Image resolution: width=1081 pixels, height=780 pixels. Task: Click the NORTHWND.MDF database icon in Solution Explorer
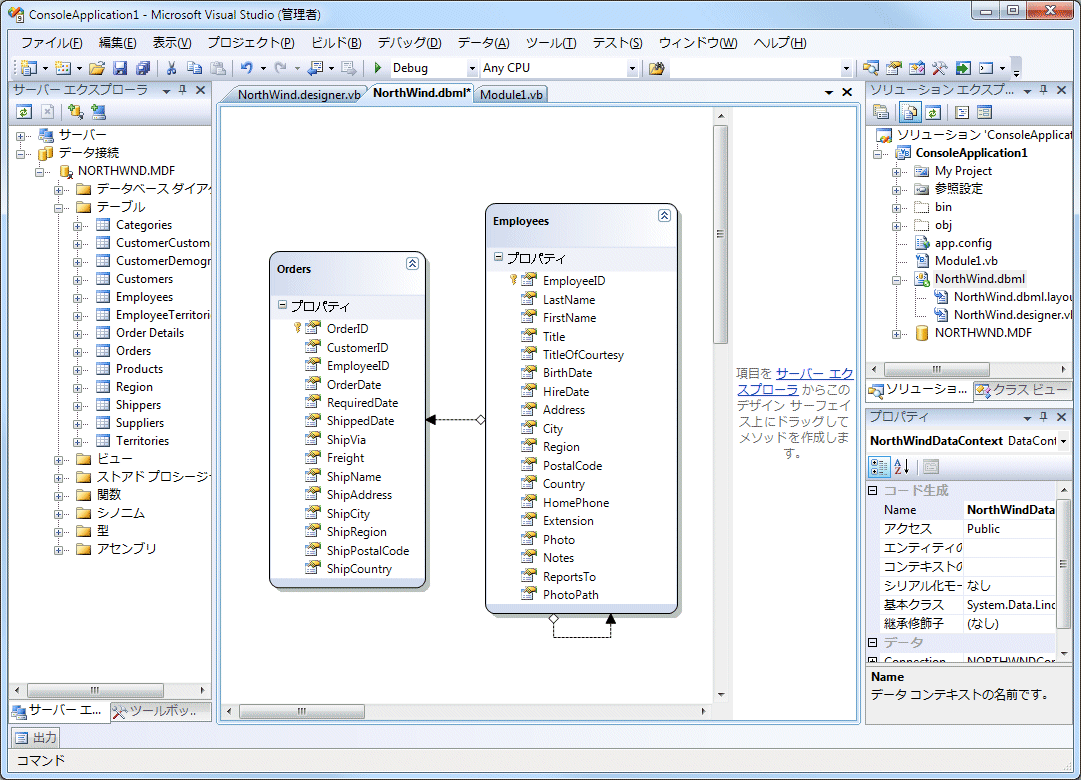[x=922, y=332]
